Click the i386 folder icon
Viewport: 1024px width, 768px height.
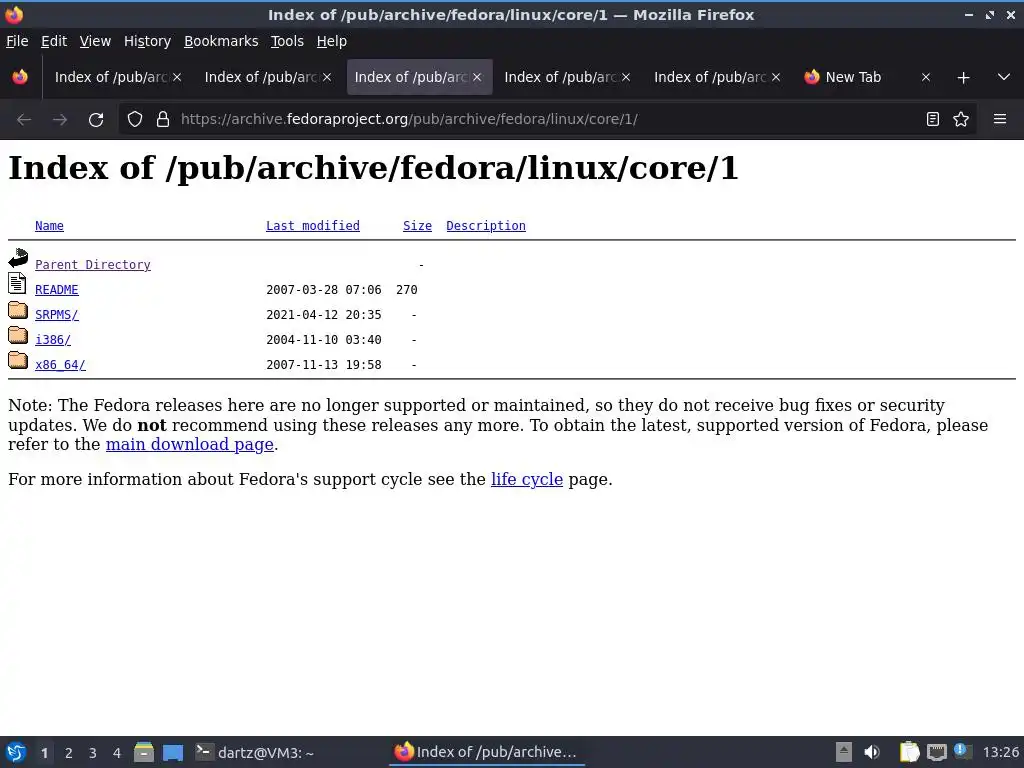pos(18,334)
